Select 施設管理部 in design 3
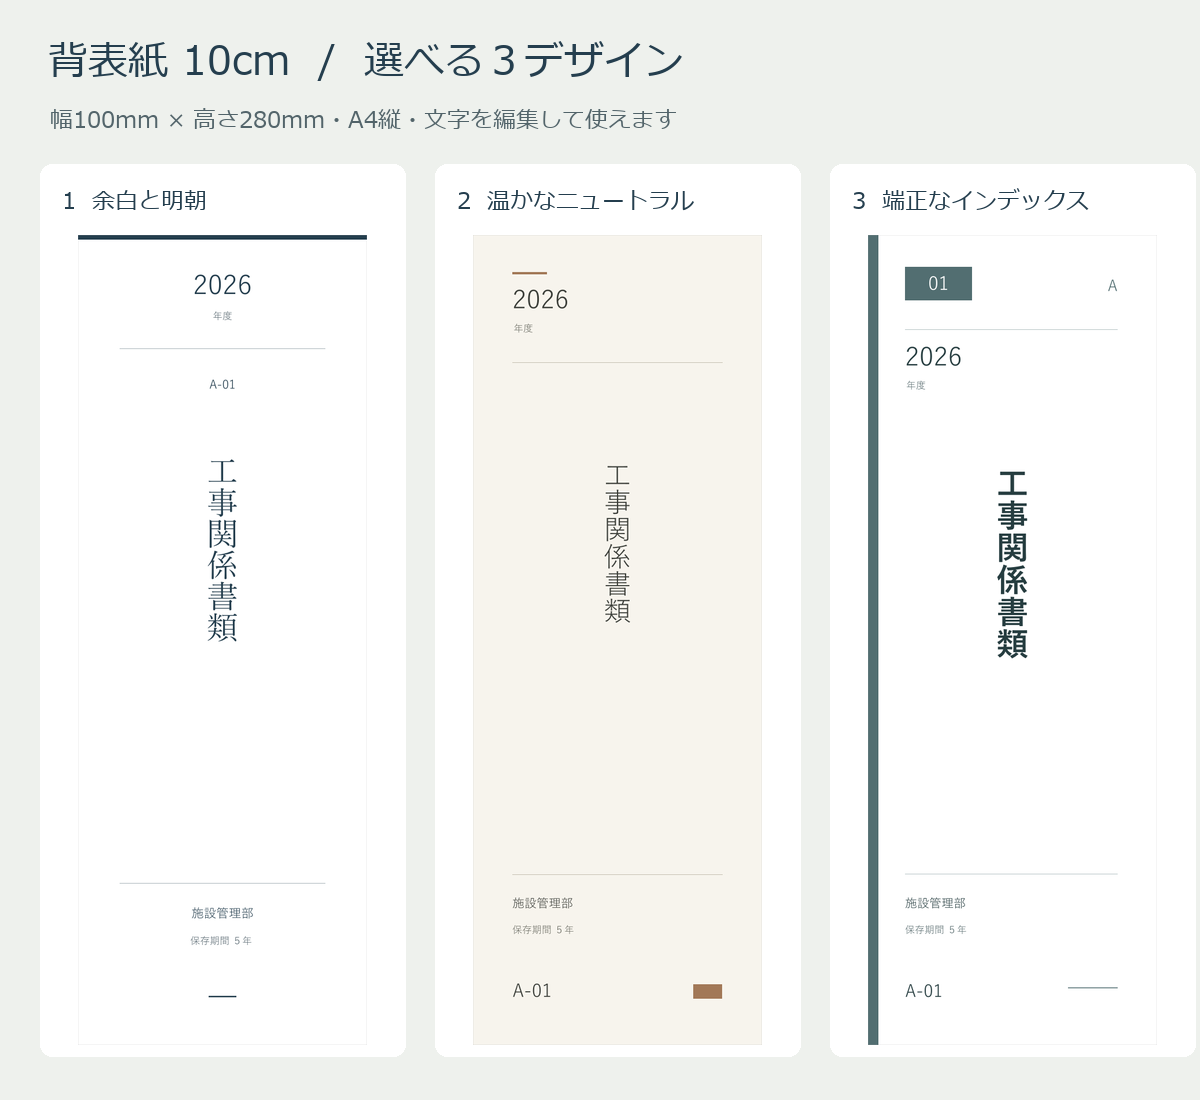This screenshot has height=1100, width=1200. click(x=936, y=903)
